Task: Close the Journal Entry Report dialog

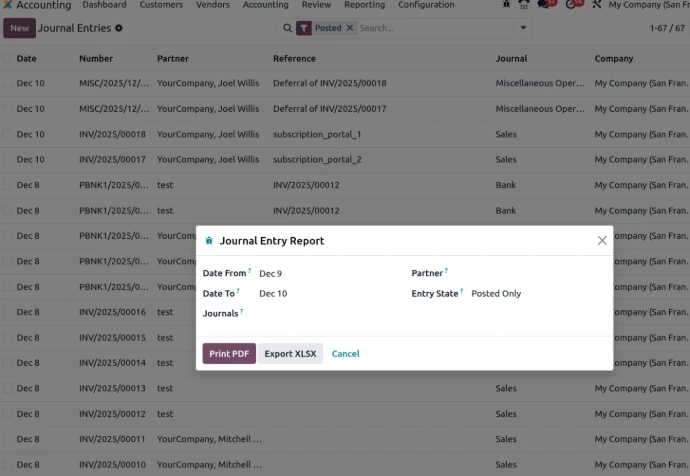Action: coord(602,241)
